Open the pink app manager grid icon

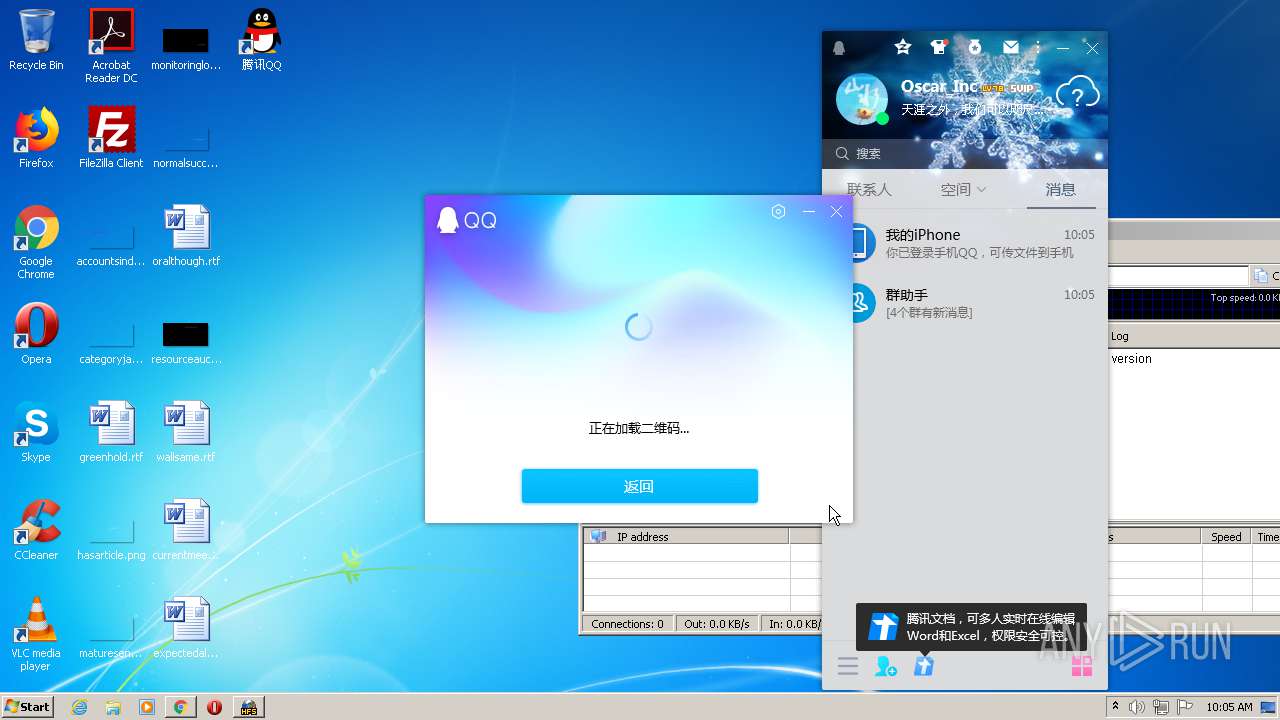pos(1082,667)
